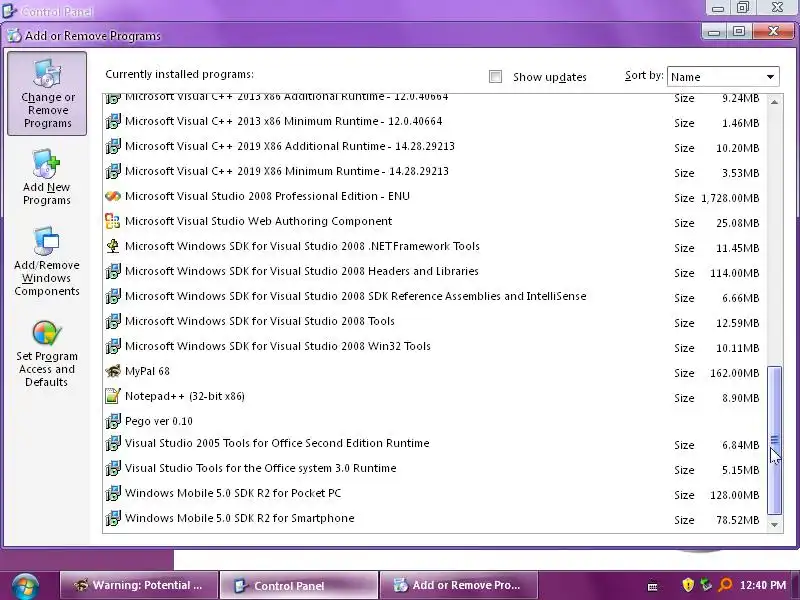Click SDK Reference Assemblies and IntelliSense icon
Viewport: 800px width, 600px height.
click(113, 296)
